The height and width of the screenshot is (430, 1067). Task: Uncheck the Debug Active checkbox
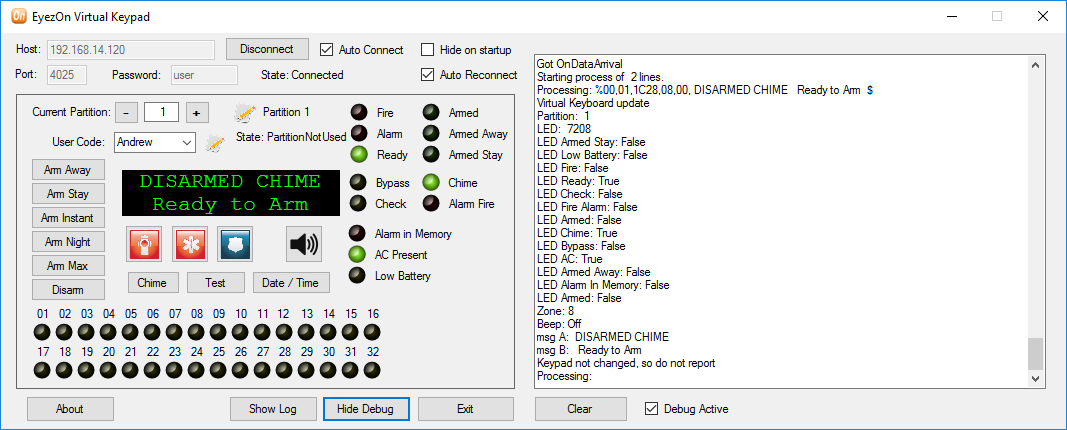(x=651, y=409)
